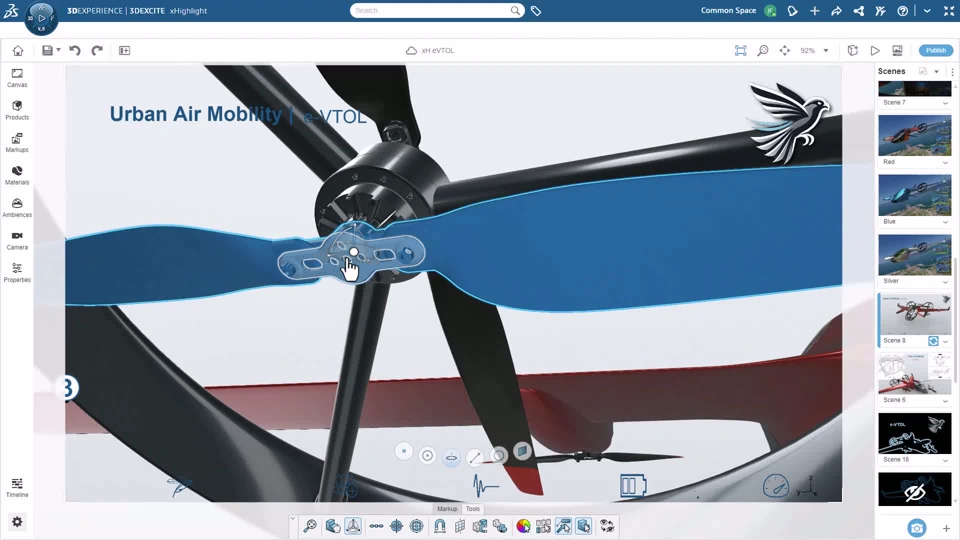Expand the Silver scene options chevron
Viewport: 960px width, 540px height.
[945, 282]
